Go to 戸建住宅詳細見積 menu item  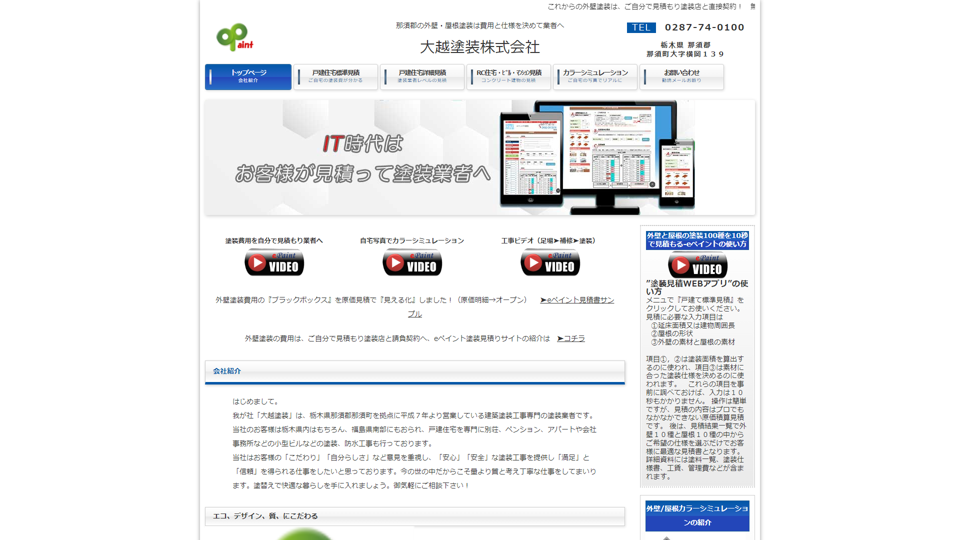pos(422,76)
